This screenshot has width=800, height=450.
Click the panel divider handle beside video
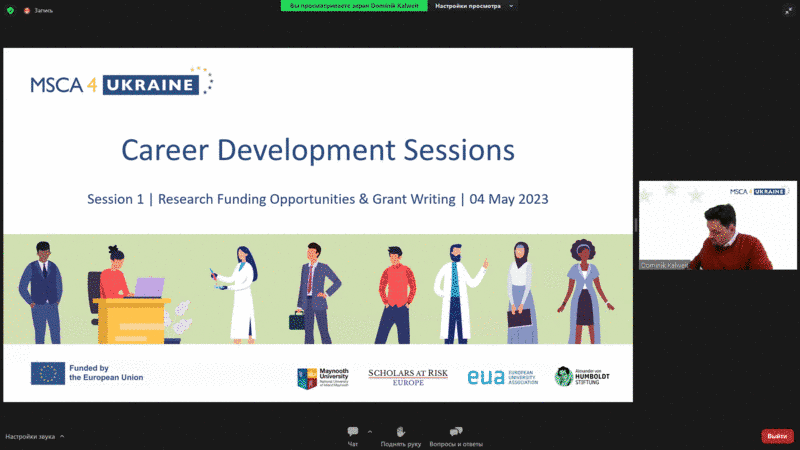click(635, 225)
